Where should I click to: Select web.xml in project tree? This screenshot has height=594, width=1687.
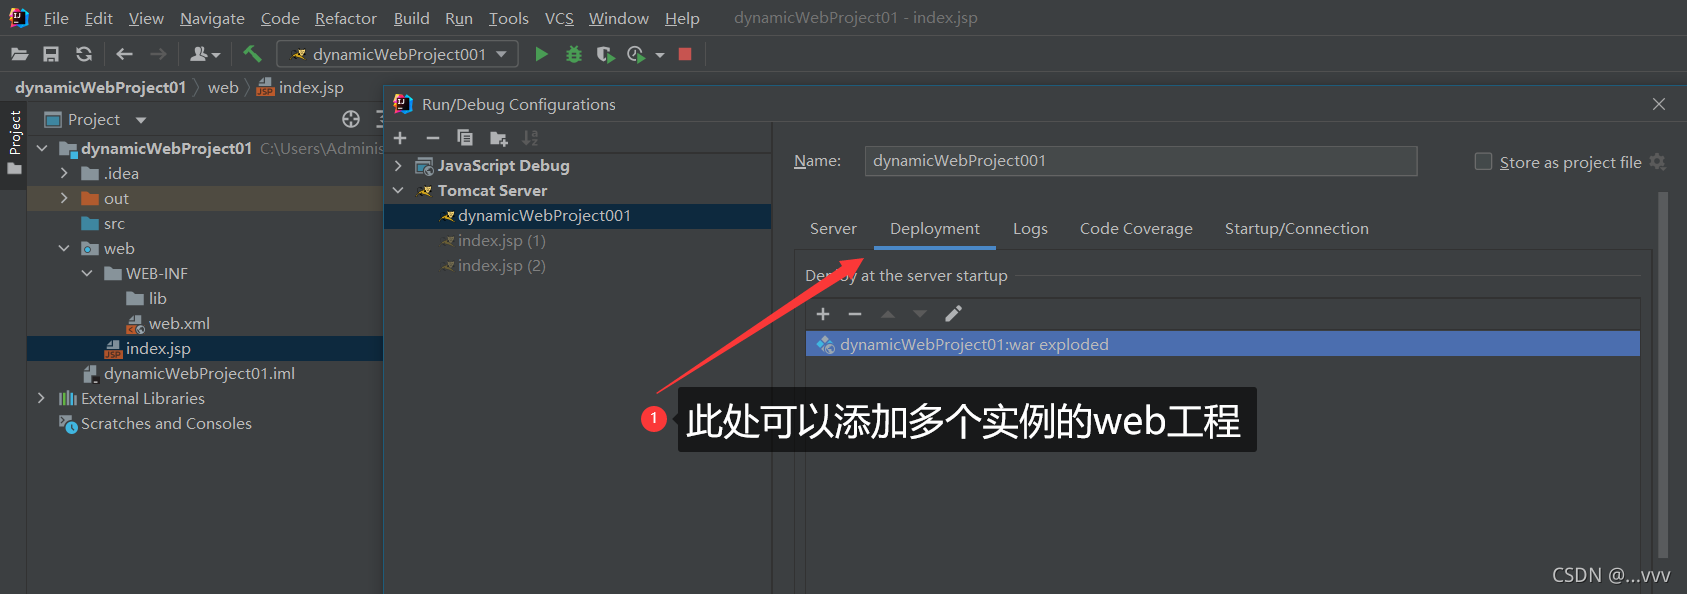click(x=168, y=323)
